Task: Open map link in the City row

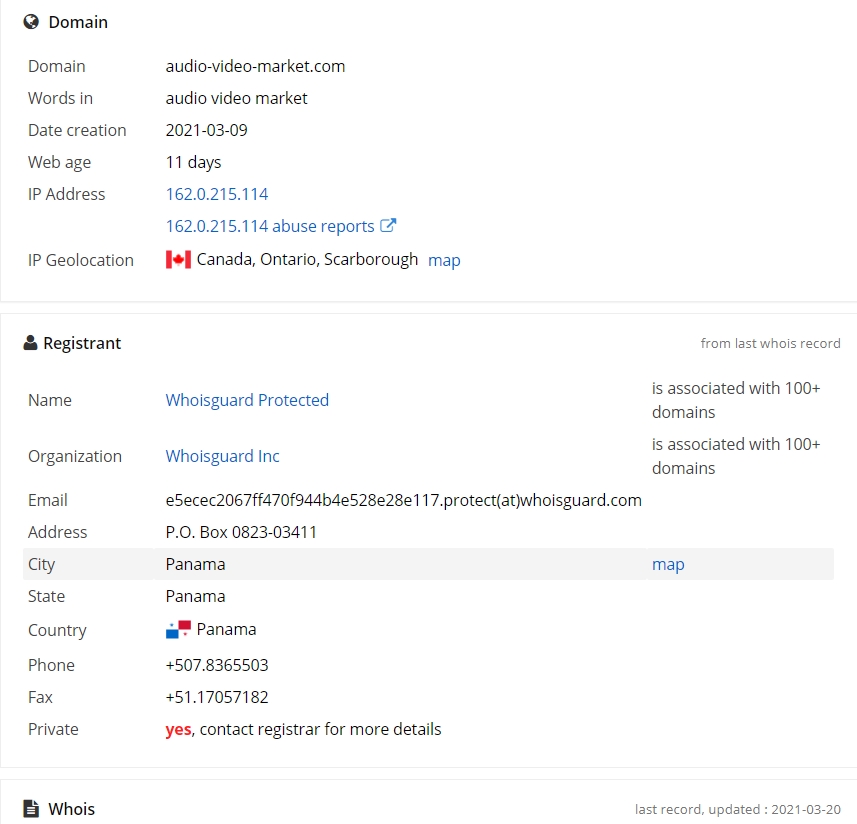Action: [668, 564]
